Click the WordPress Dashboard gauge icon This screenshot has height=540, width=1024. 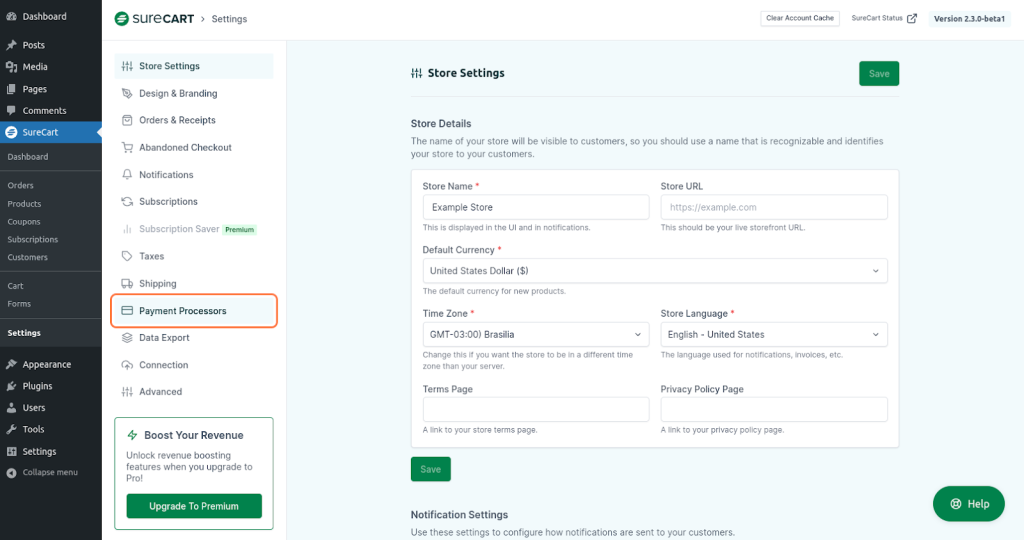[11, 16]
